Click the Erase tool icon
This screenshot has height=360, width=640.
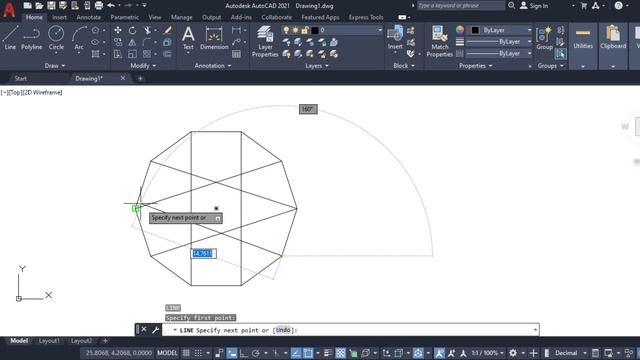tap(167, 30)
